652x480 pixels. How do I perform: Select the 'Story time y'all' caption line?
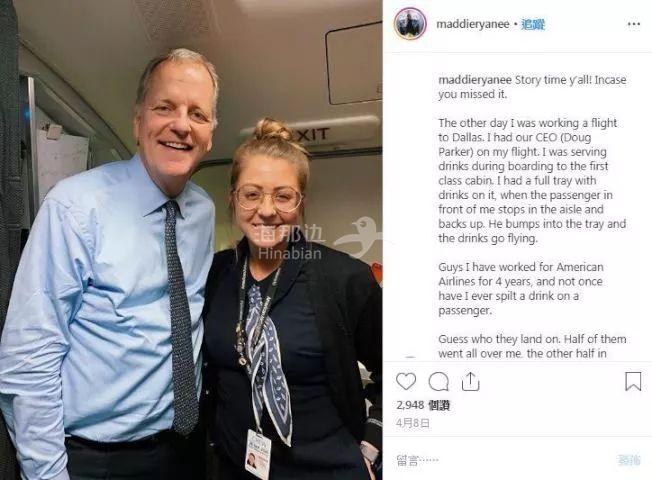[x=532, y=87]
